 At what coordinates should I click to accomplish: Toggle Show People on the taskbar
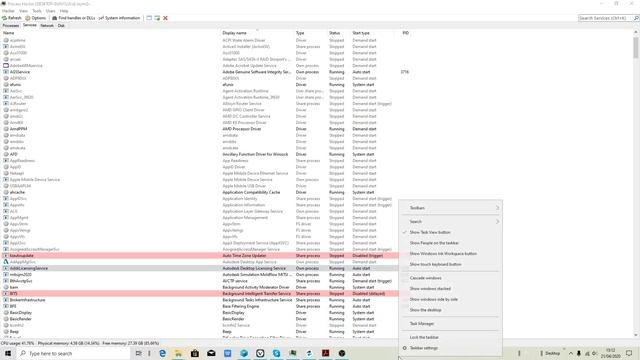coord(451,243)
